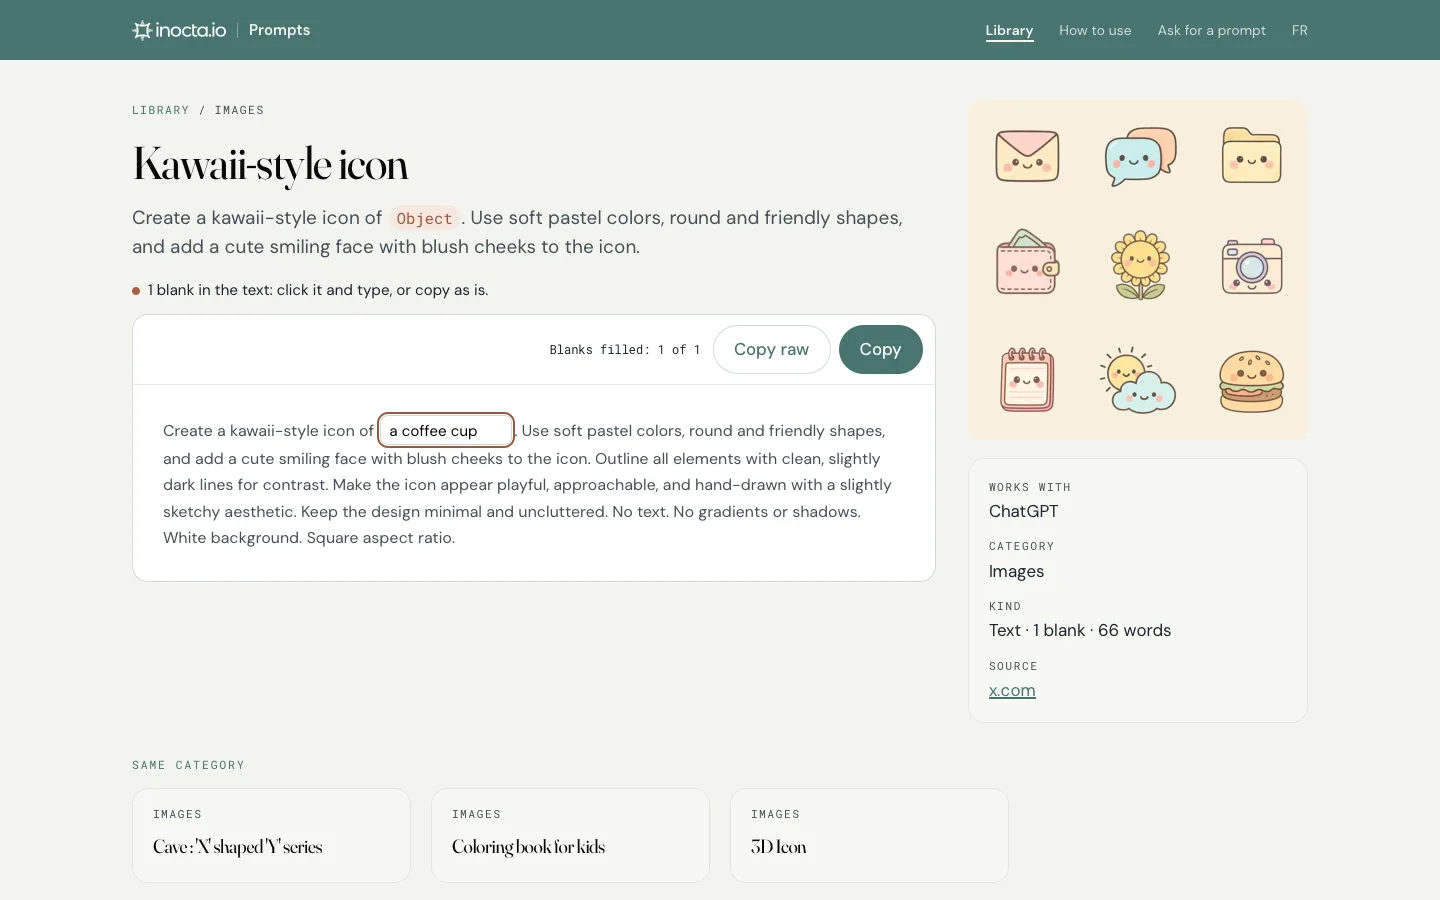Open the 3D Icon card
1440x900 pixels.
coord(869,835)
